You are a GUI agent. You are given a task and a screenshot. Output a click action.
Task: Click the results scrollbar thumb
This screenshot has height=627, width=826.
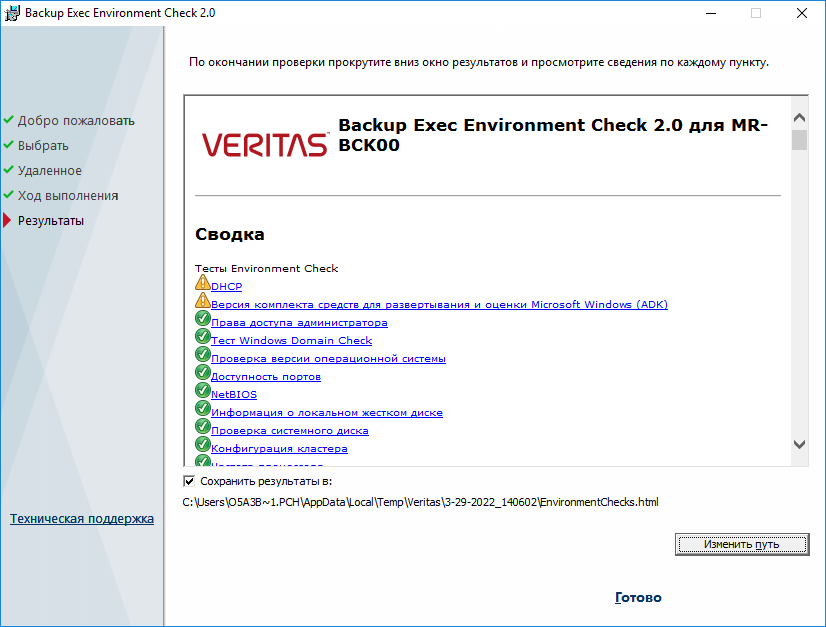point(799,140)
